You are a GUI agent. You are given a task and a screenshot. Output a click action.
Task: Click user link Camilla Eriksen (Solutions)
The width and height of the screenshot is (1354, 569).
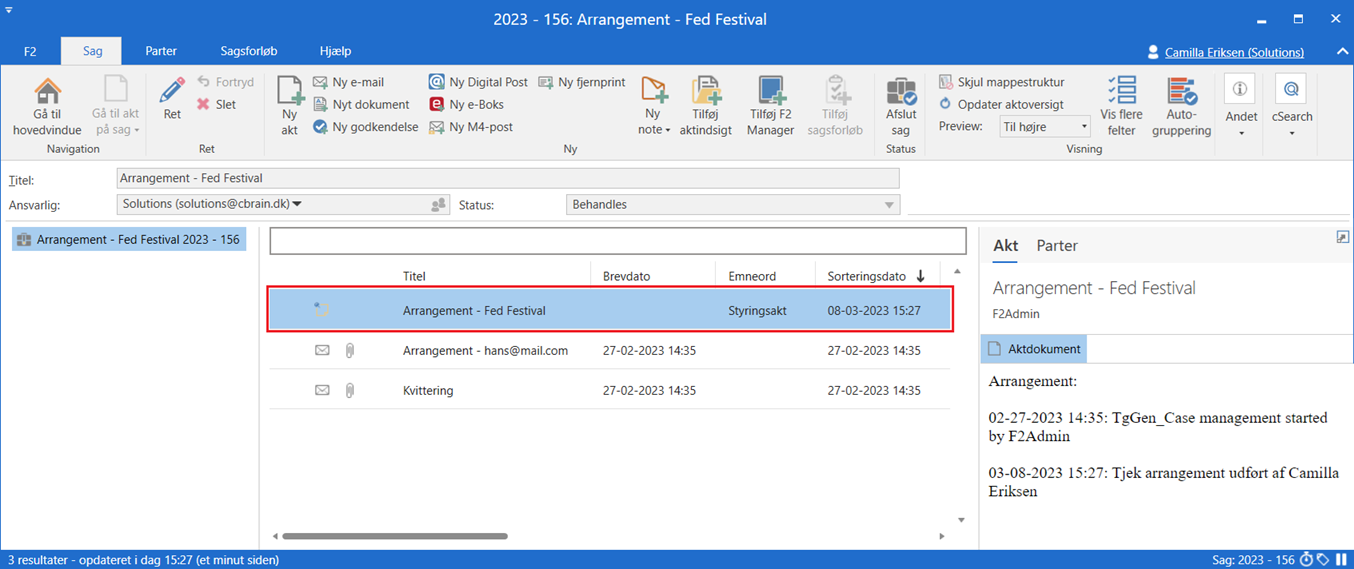(x=1234, y=52)
